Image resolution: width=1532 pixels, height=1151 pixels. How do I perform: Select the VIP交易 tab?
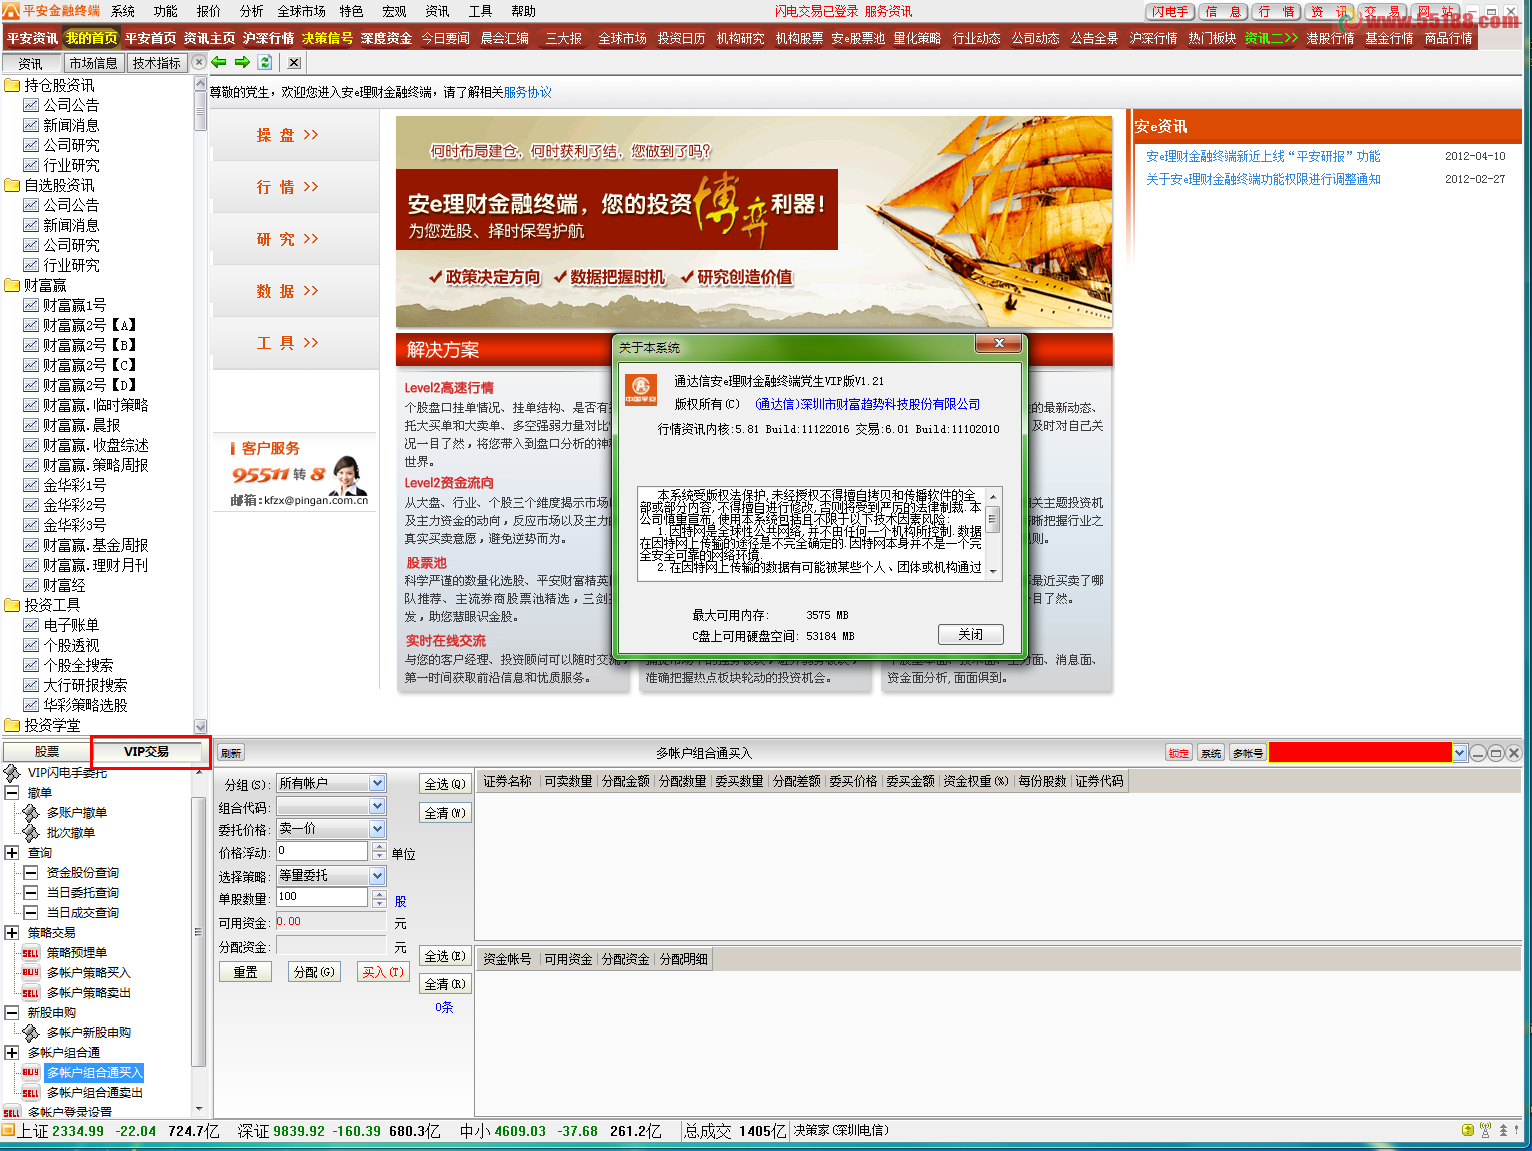tap(147, 752)
